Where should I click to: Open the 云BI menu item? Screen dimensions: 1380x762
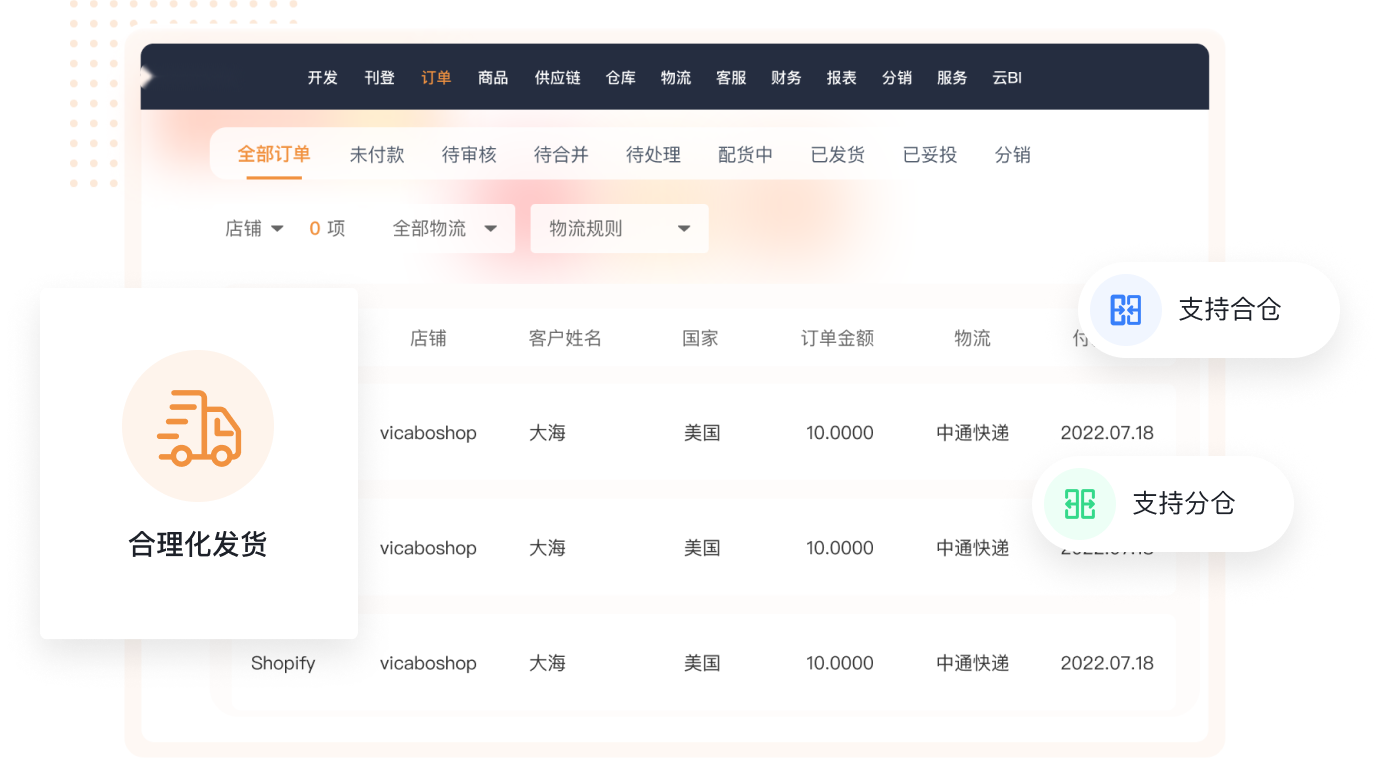(1006, 78)
